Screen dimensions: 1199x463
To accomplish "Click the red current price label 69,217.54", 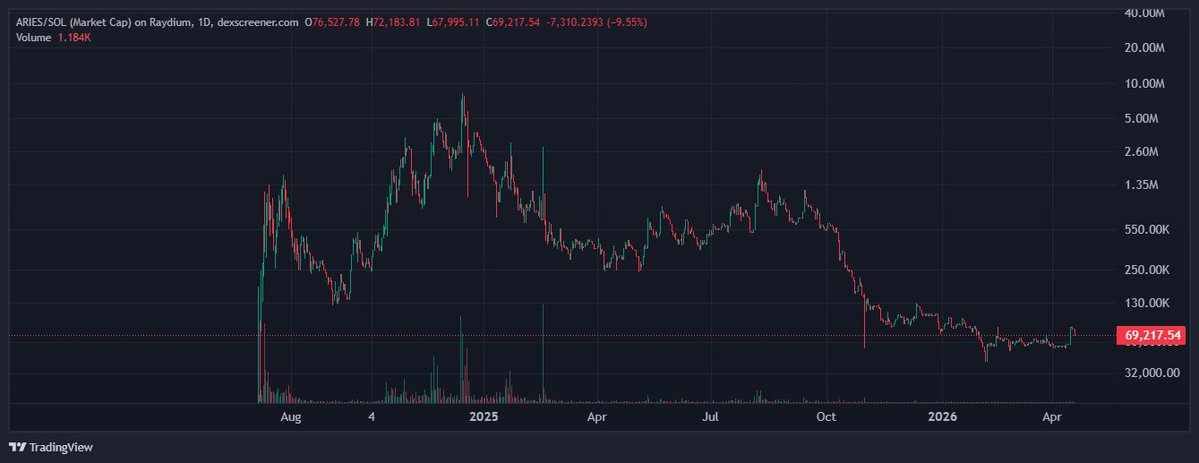I will [x=1151, y=335].
